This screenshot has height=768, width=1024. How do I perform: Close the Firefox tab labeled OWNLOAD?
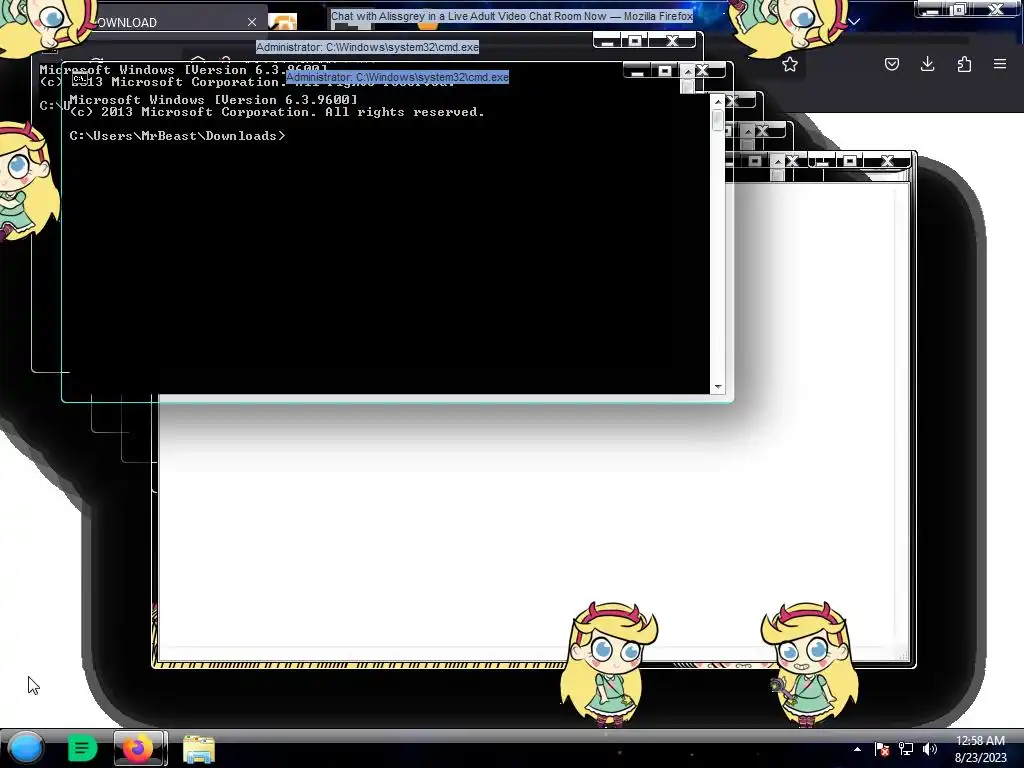[x=252, y=22]
